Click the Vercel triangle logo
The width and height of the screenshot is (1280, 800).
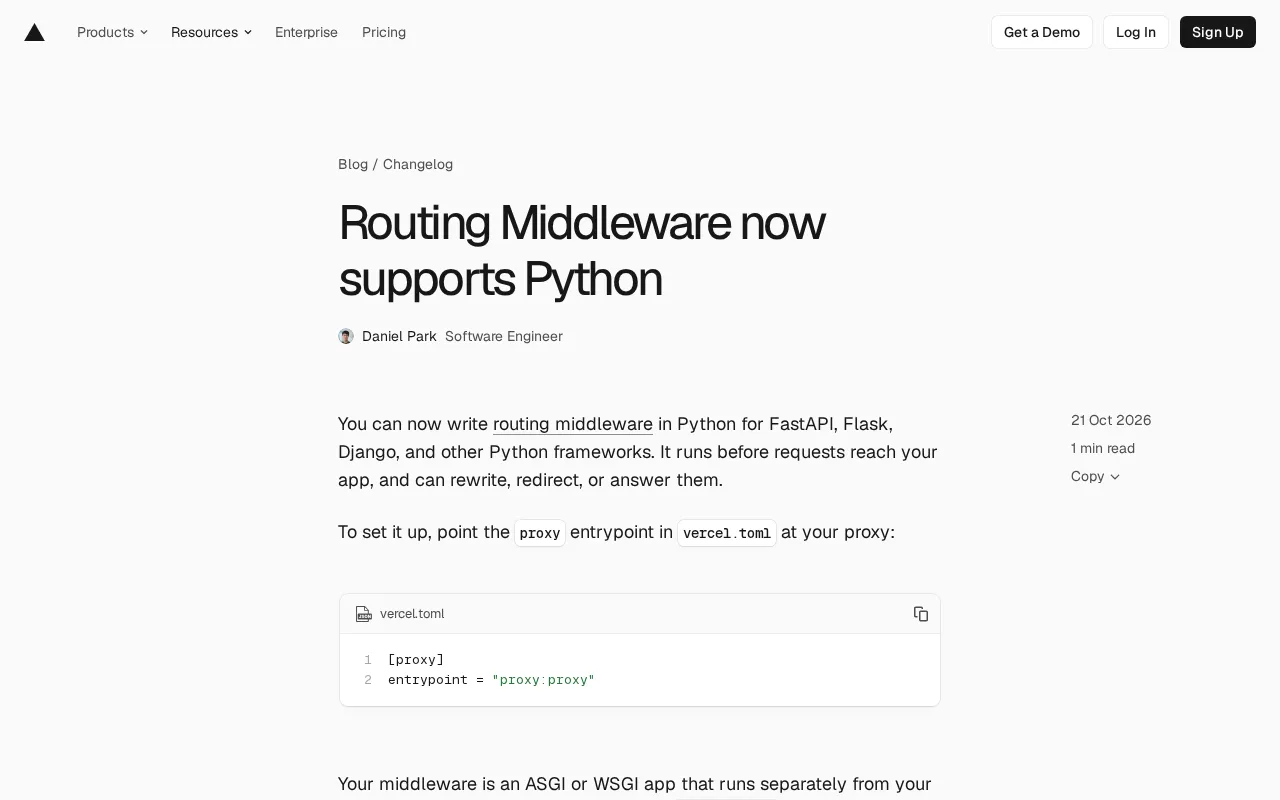tap(35, 32)
